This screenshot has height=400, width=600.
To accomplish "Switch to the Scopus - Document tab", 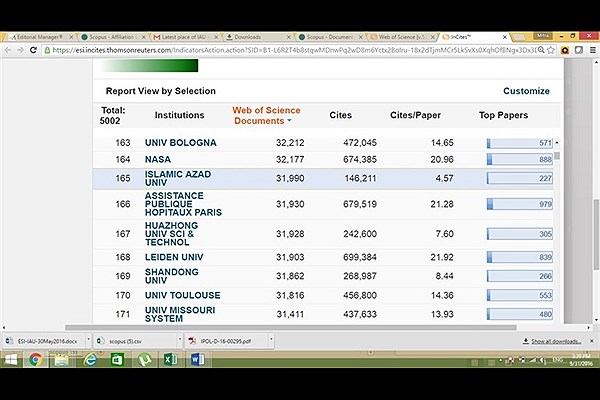I will click(x=329, y=37).
